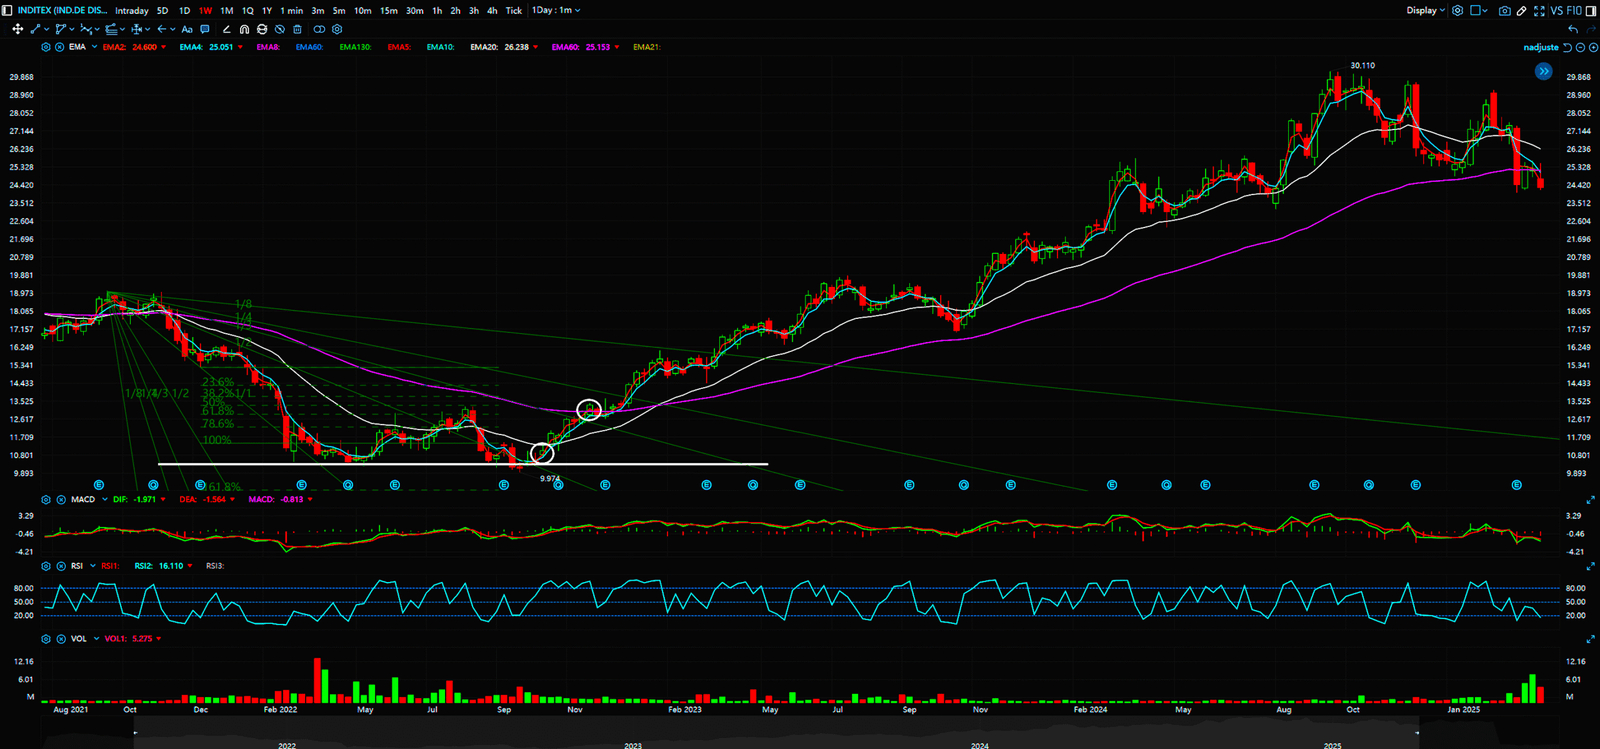Select the text annotation tool

(187, 30)
